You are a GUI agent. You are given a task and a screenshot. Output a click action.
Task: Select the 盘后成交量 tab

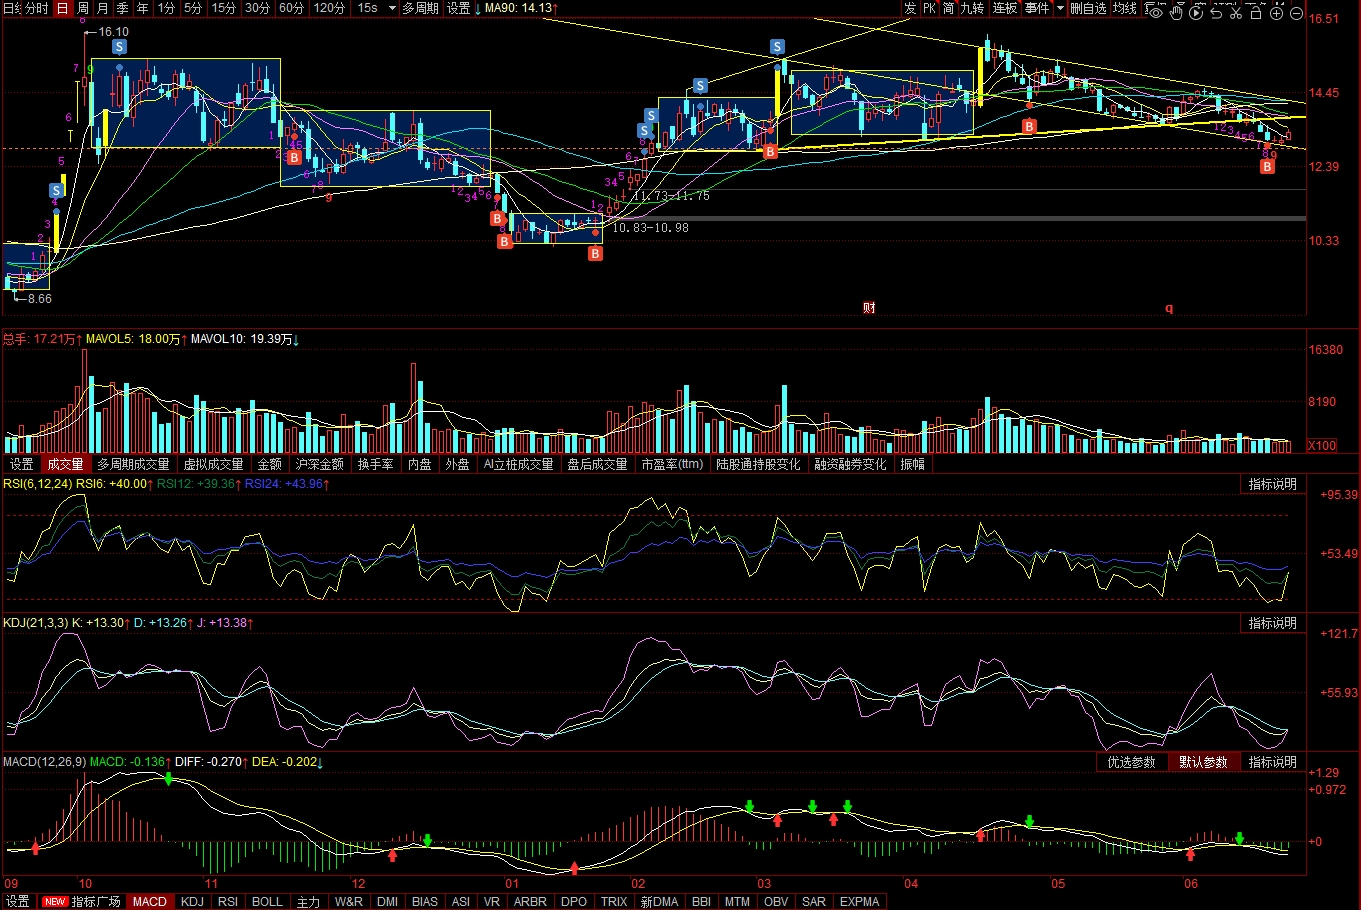pos(597,464)
